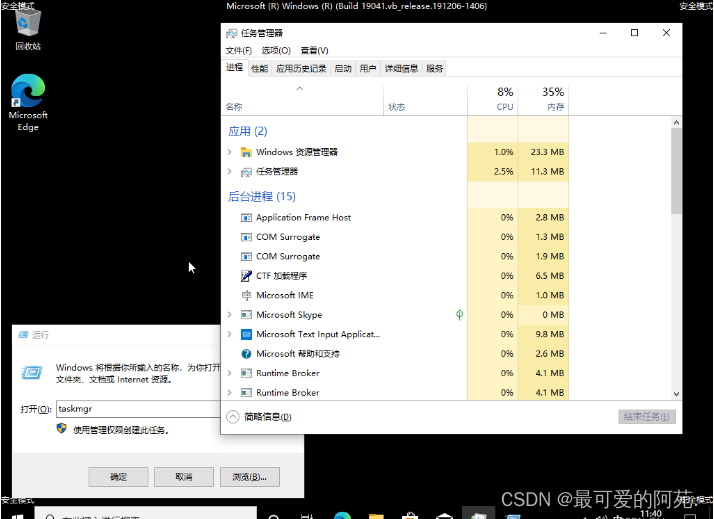Click the sort arrow above 名称 column
The width and height of the screenshot is (714, 519).
click(300, 89)
